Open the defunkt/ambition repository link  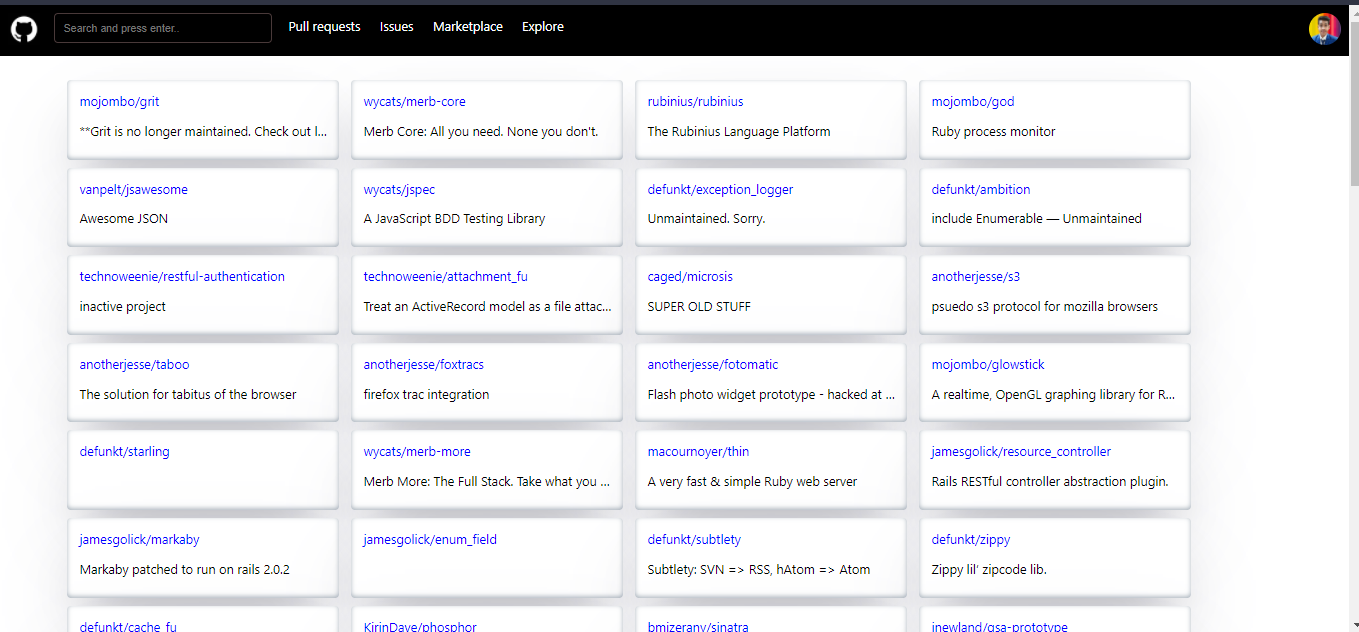click(x=981, y=190)
